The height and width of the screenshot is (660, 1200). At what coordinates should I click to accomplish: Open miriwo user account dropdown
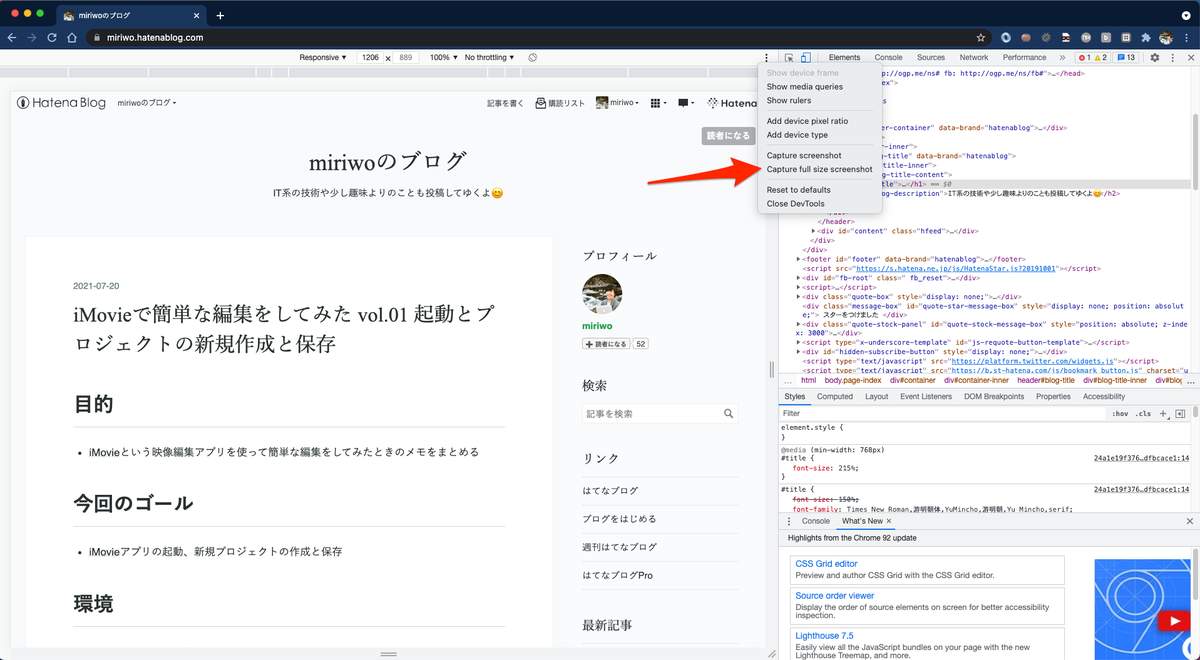click(x=619, y=103)
